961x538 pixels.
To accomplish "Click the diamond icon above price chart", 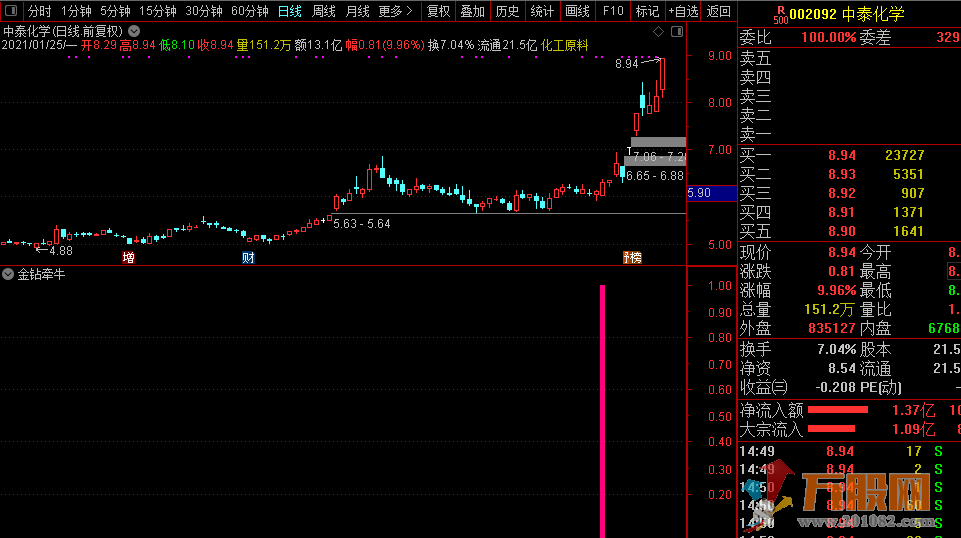I will click(656, 32).
